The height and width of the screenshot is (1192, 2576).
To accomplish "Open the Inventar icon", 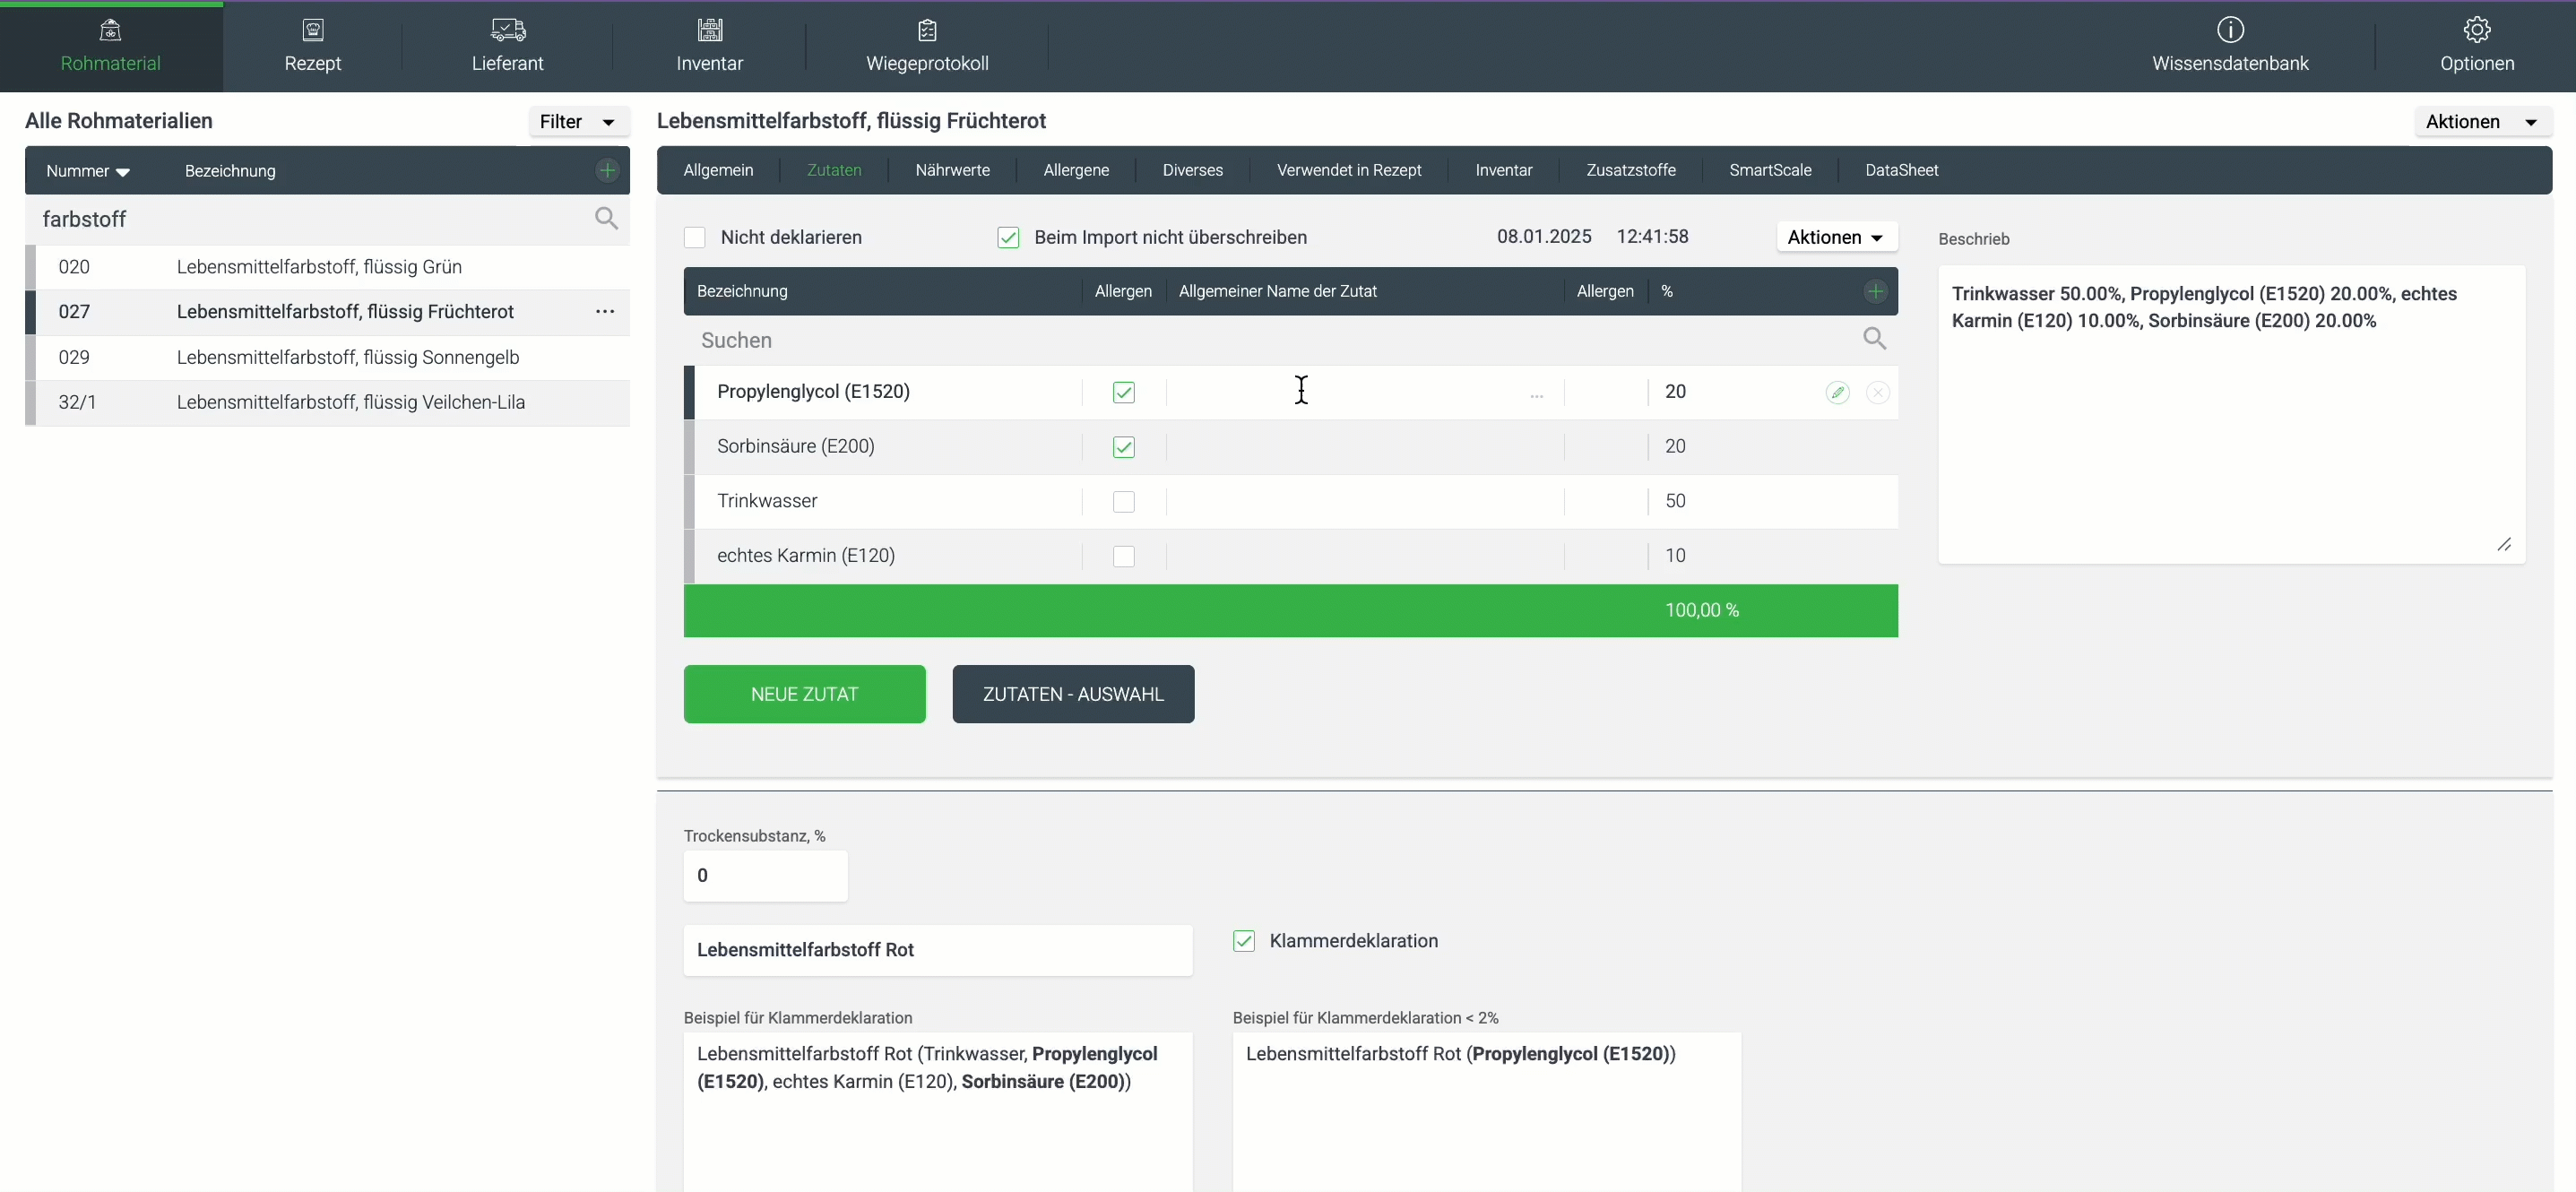I will [710, 30].
